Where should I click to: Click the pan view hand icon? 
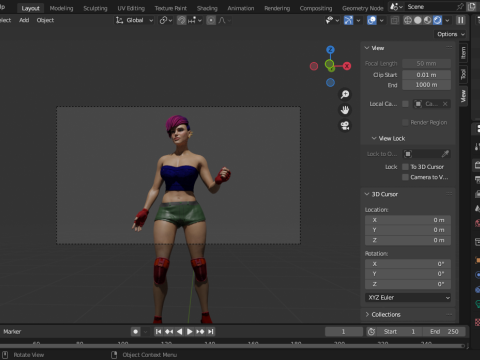coord(345,110)
